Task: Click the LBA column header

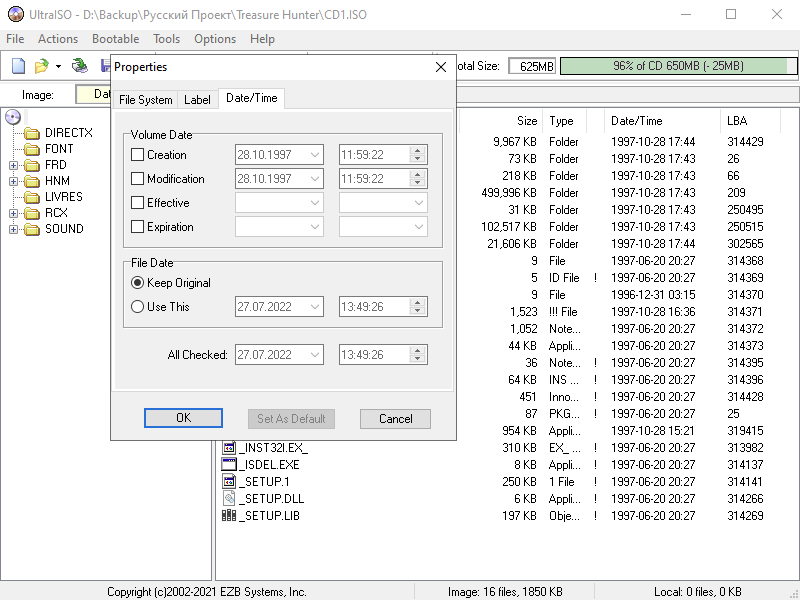Action: click(736, 121)
